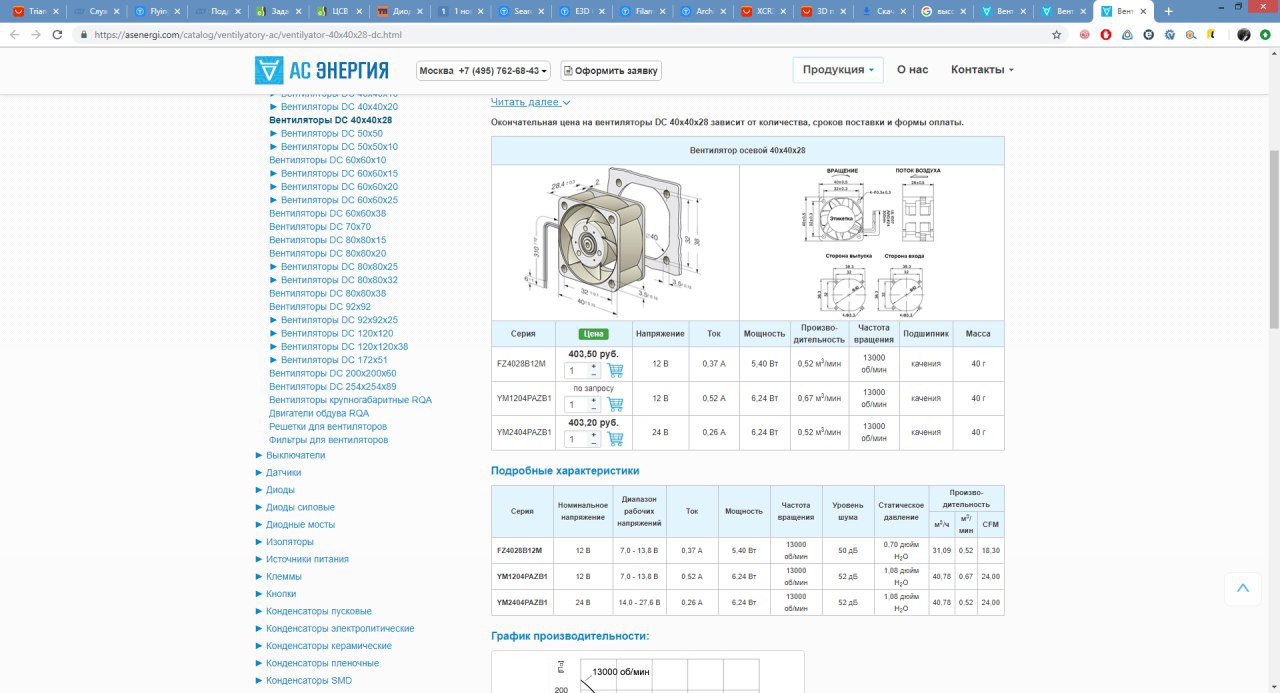Open Двигатели обдува RQA link
The height and width of the screenshot is (693, 1280).
coord(318,413)
